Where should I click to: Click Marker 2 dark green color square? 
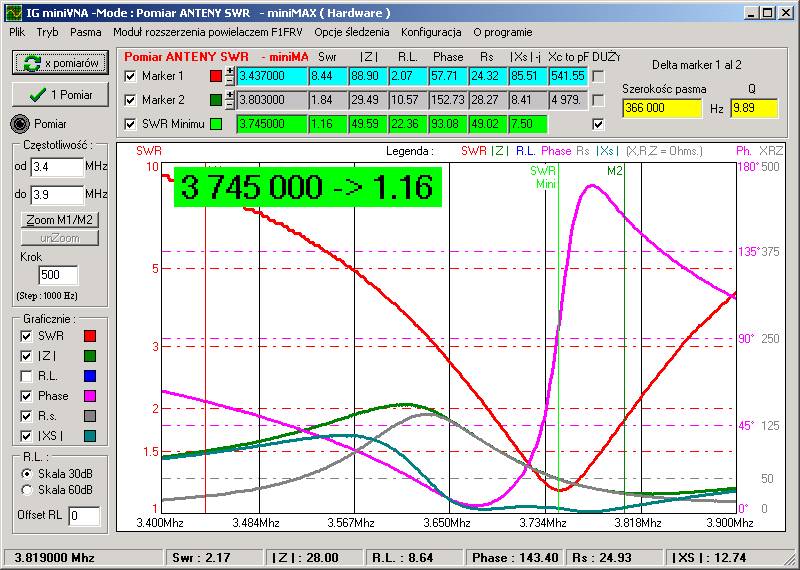tap(216, 100)
